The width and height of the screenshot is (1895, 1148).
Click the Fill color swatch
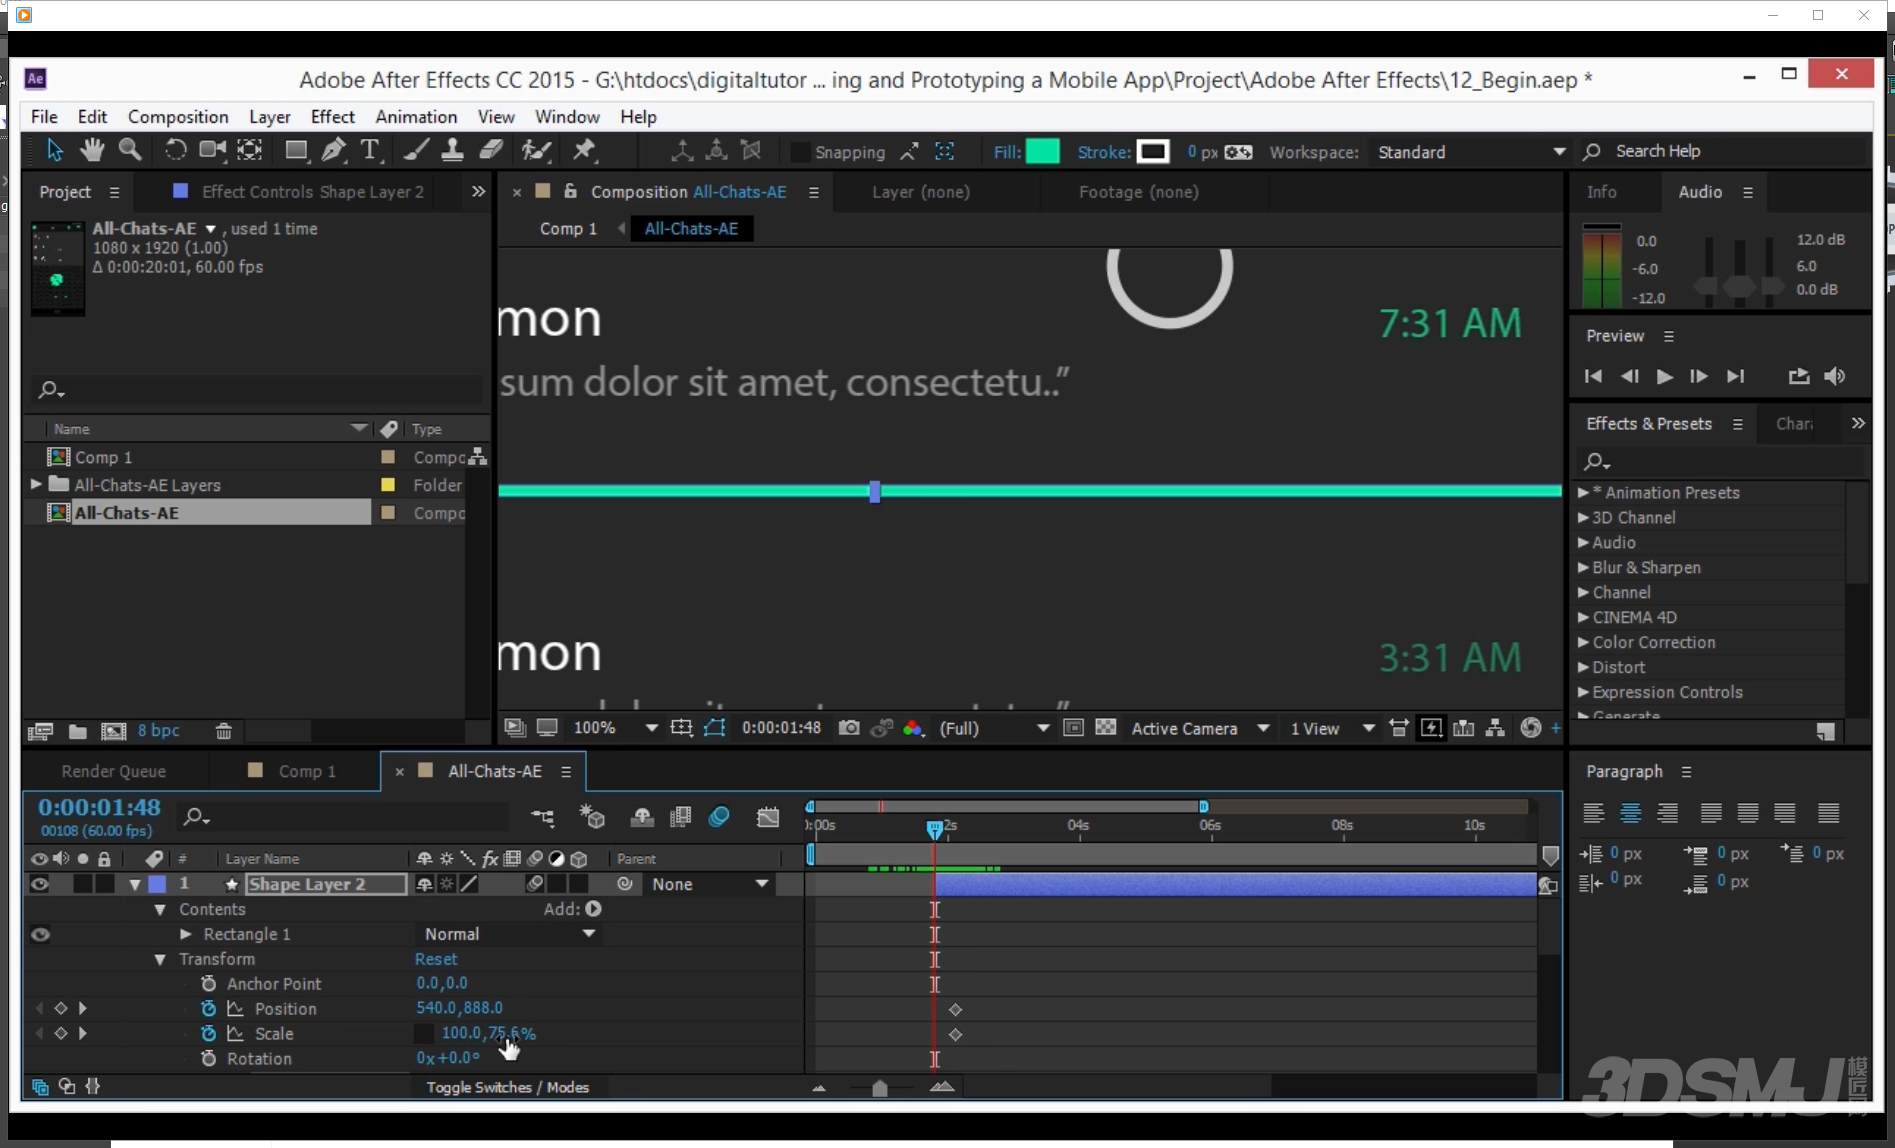pos(1043,152)
